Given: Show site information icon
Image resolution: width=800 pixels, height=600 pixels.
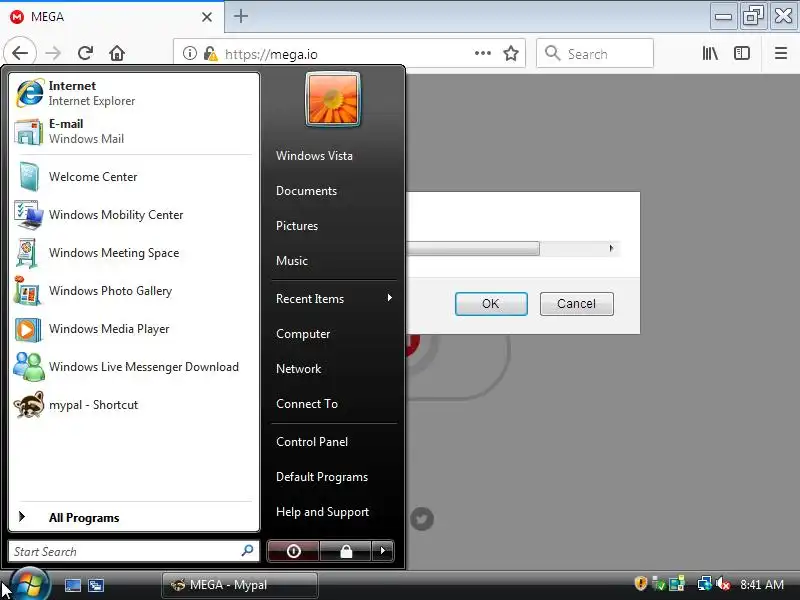Looking at the screenshot, I should [x=190, y=53].
